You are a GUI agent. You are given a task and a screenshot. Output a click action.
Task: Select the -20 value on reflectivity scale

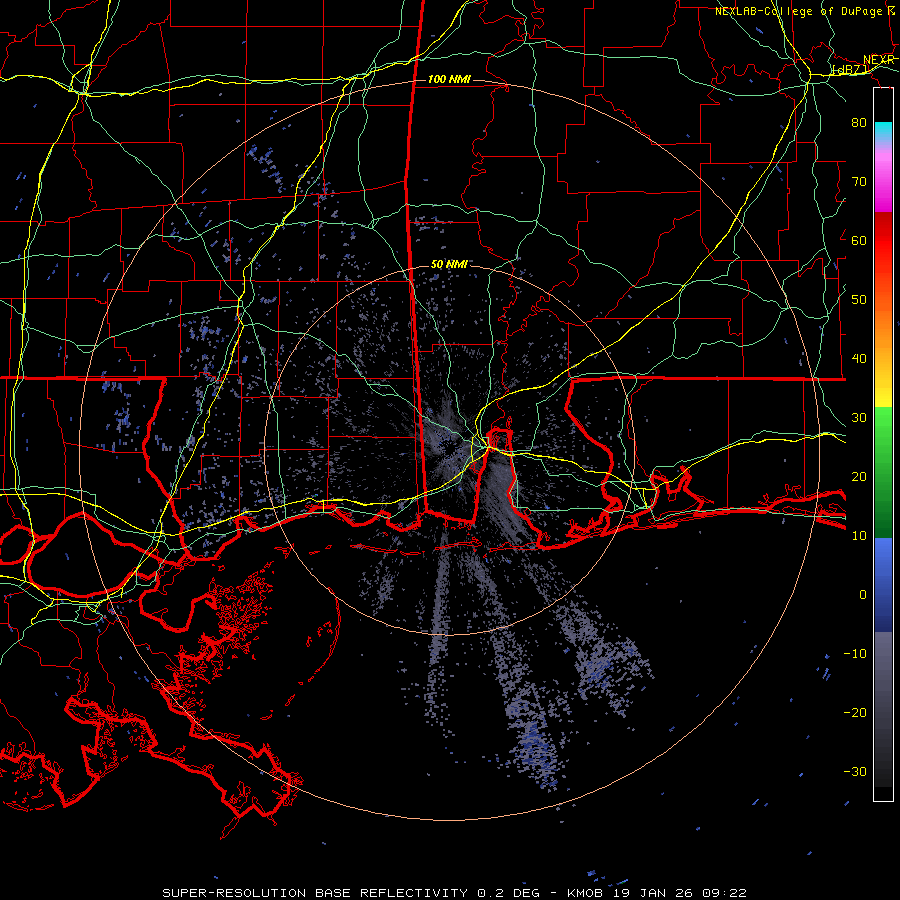855,712
